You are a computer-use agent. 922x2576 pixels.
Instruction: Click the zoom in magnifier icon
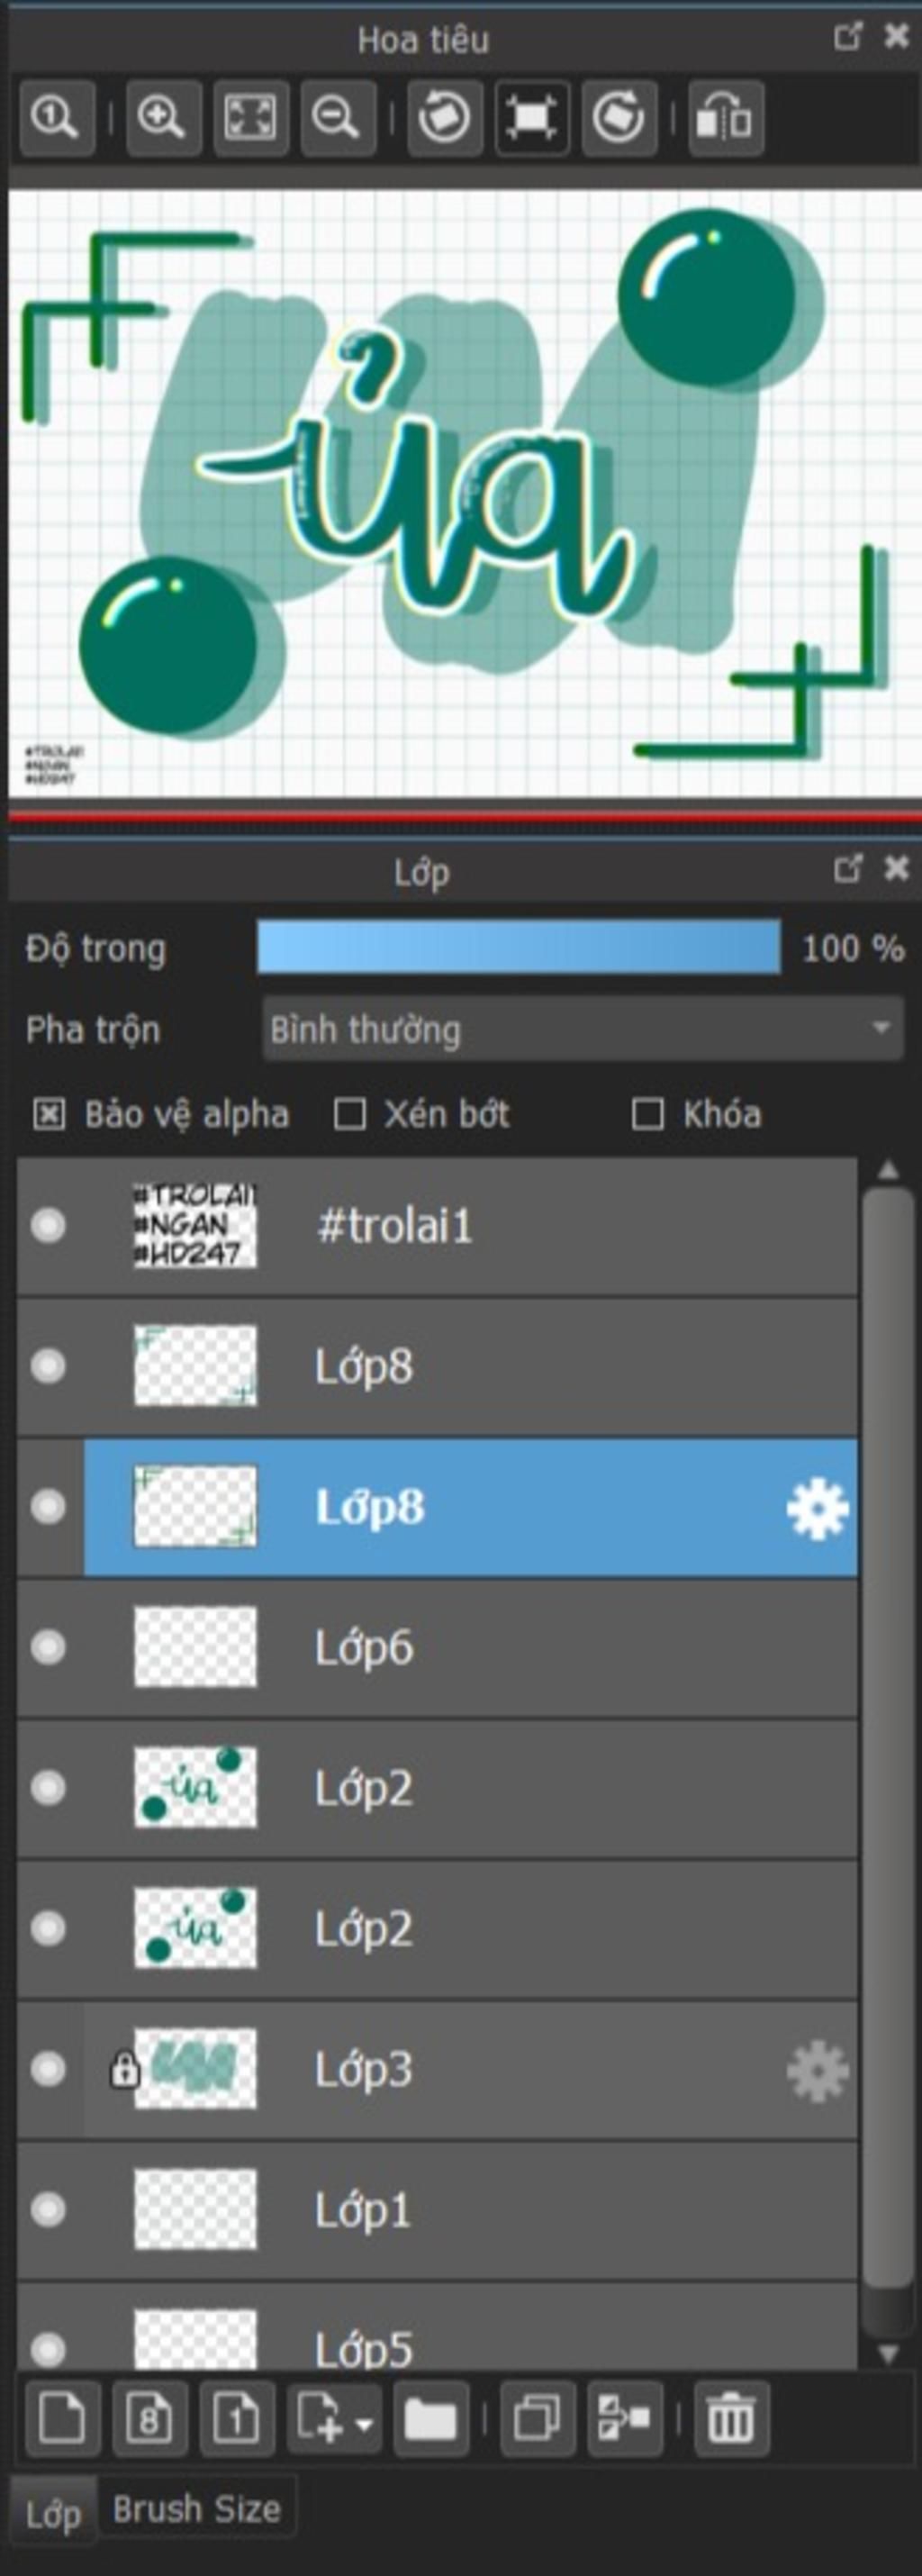[x=163, y=118]
